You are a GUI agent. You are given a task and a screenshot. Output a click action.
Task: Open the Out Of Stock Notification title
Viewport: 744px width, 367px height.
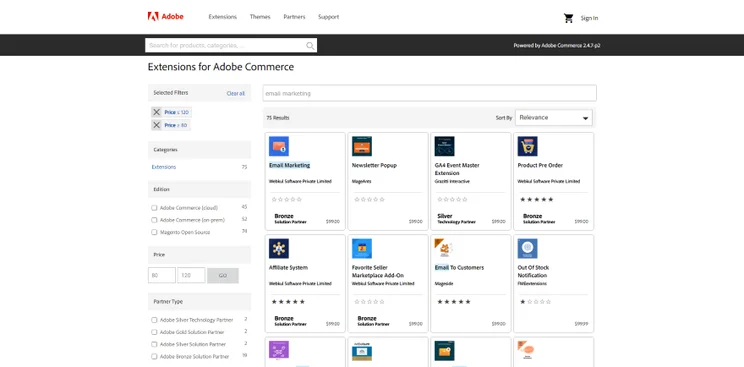pyautogui.click(x=532, y=272)
